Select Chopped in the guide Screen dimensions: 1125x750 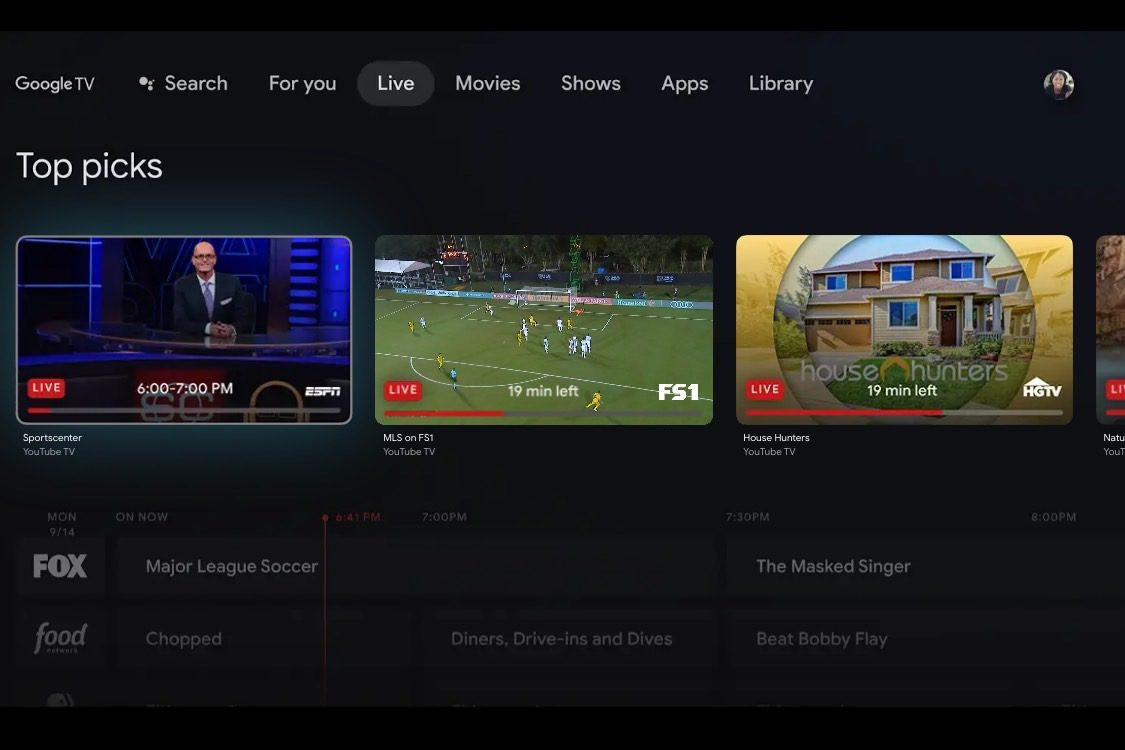point(265,639)
